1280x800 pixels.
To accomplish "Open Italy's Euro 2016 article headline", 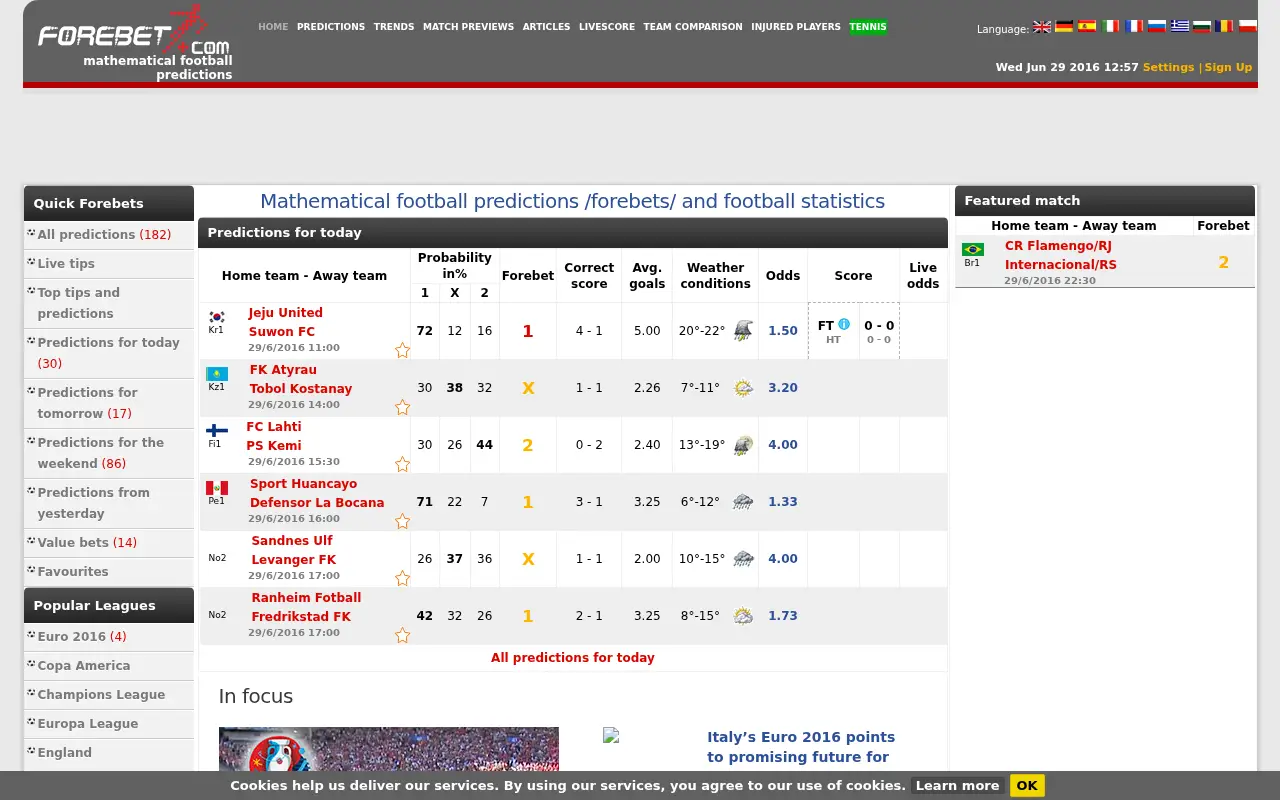I will point(801,747).
